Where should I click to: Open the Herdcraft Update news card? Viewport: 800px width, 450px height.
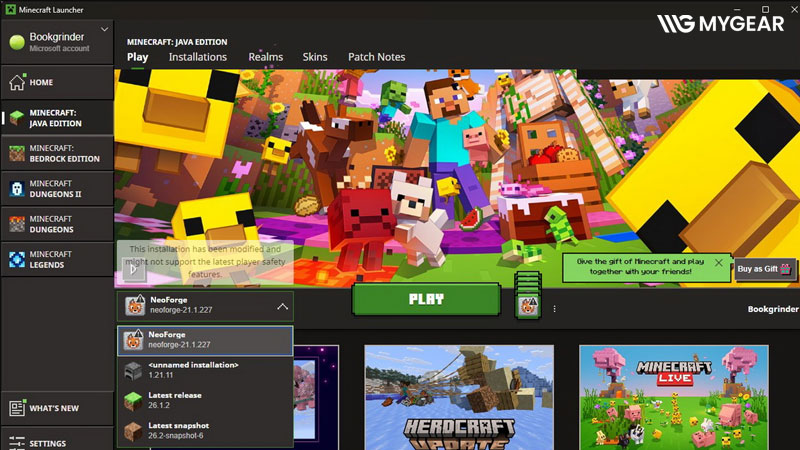pyautogui.click(x=459, y=397)
